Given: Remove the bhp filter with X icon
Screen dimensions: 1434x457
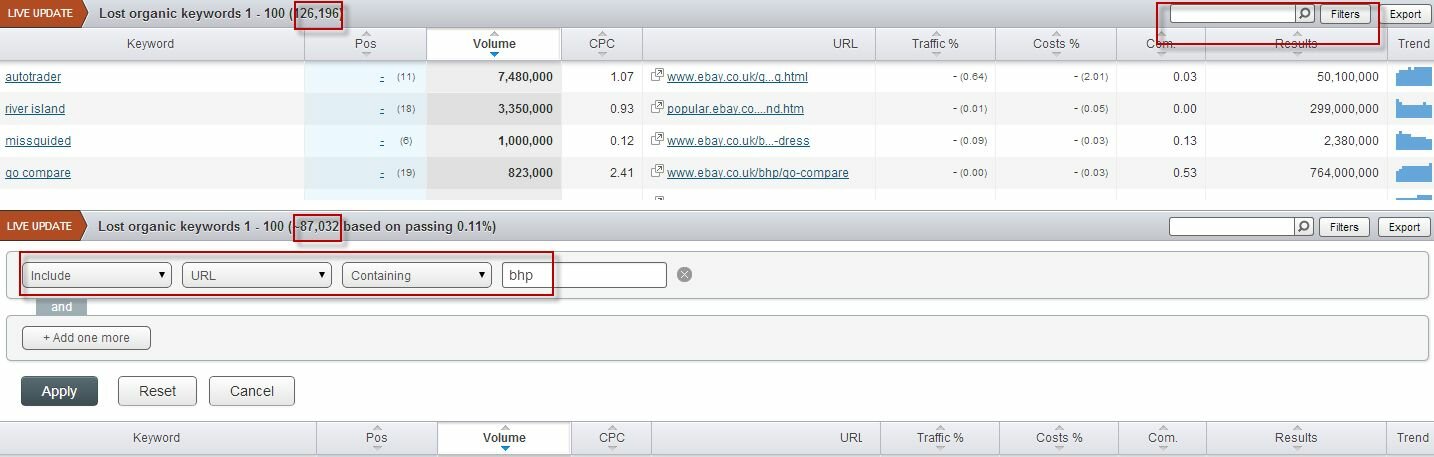Looking at the screenshot, I should (684, 275).
